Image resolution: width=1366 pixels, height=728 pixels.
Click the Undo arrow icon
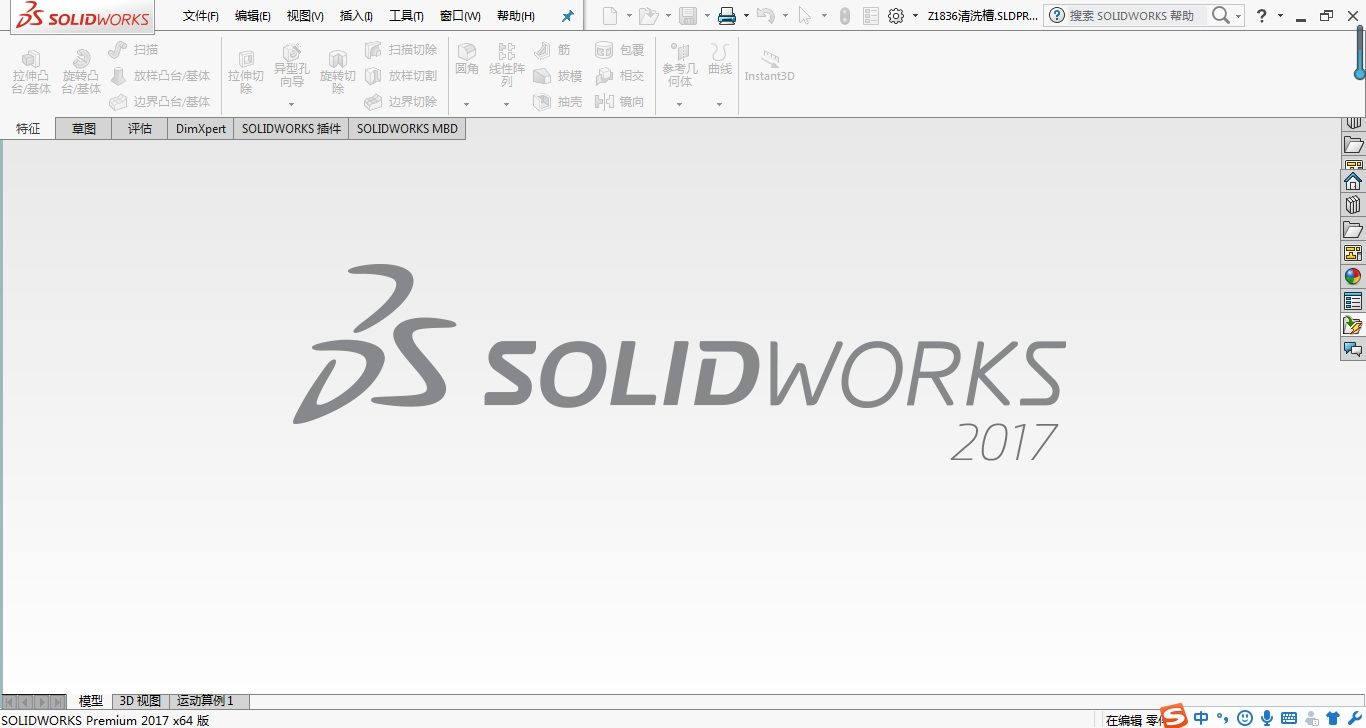pos(766,15)
